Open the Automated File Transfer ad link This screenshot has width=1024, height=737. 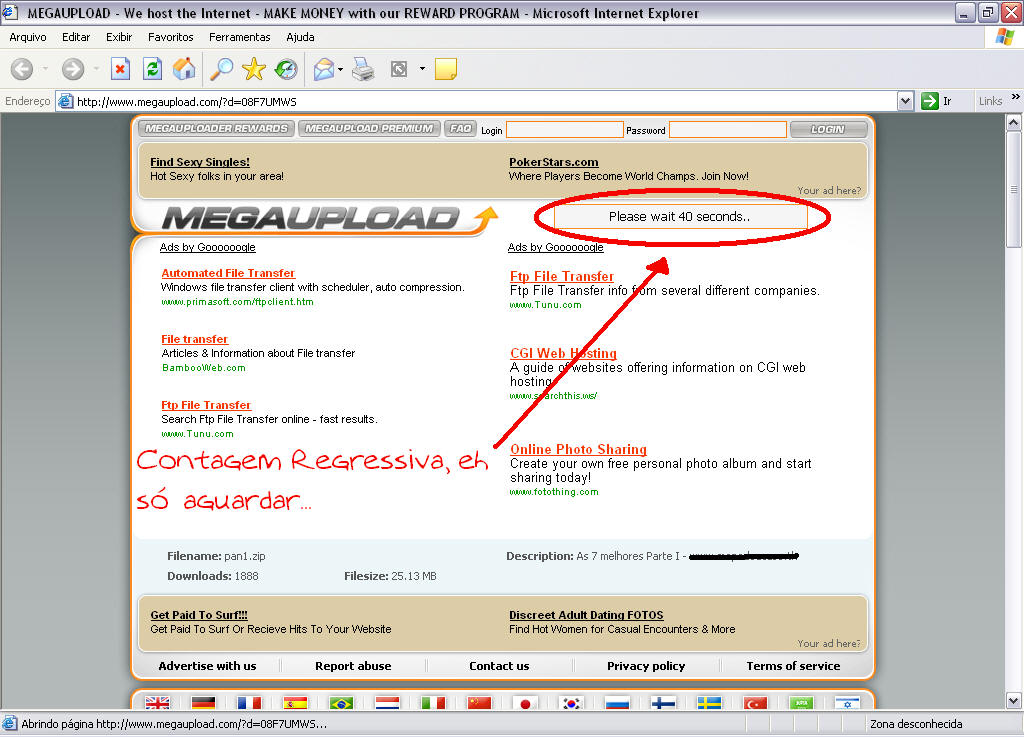[x=228, y=273]
